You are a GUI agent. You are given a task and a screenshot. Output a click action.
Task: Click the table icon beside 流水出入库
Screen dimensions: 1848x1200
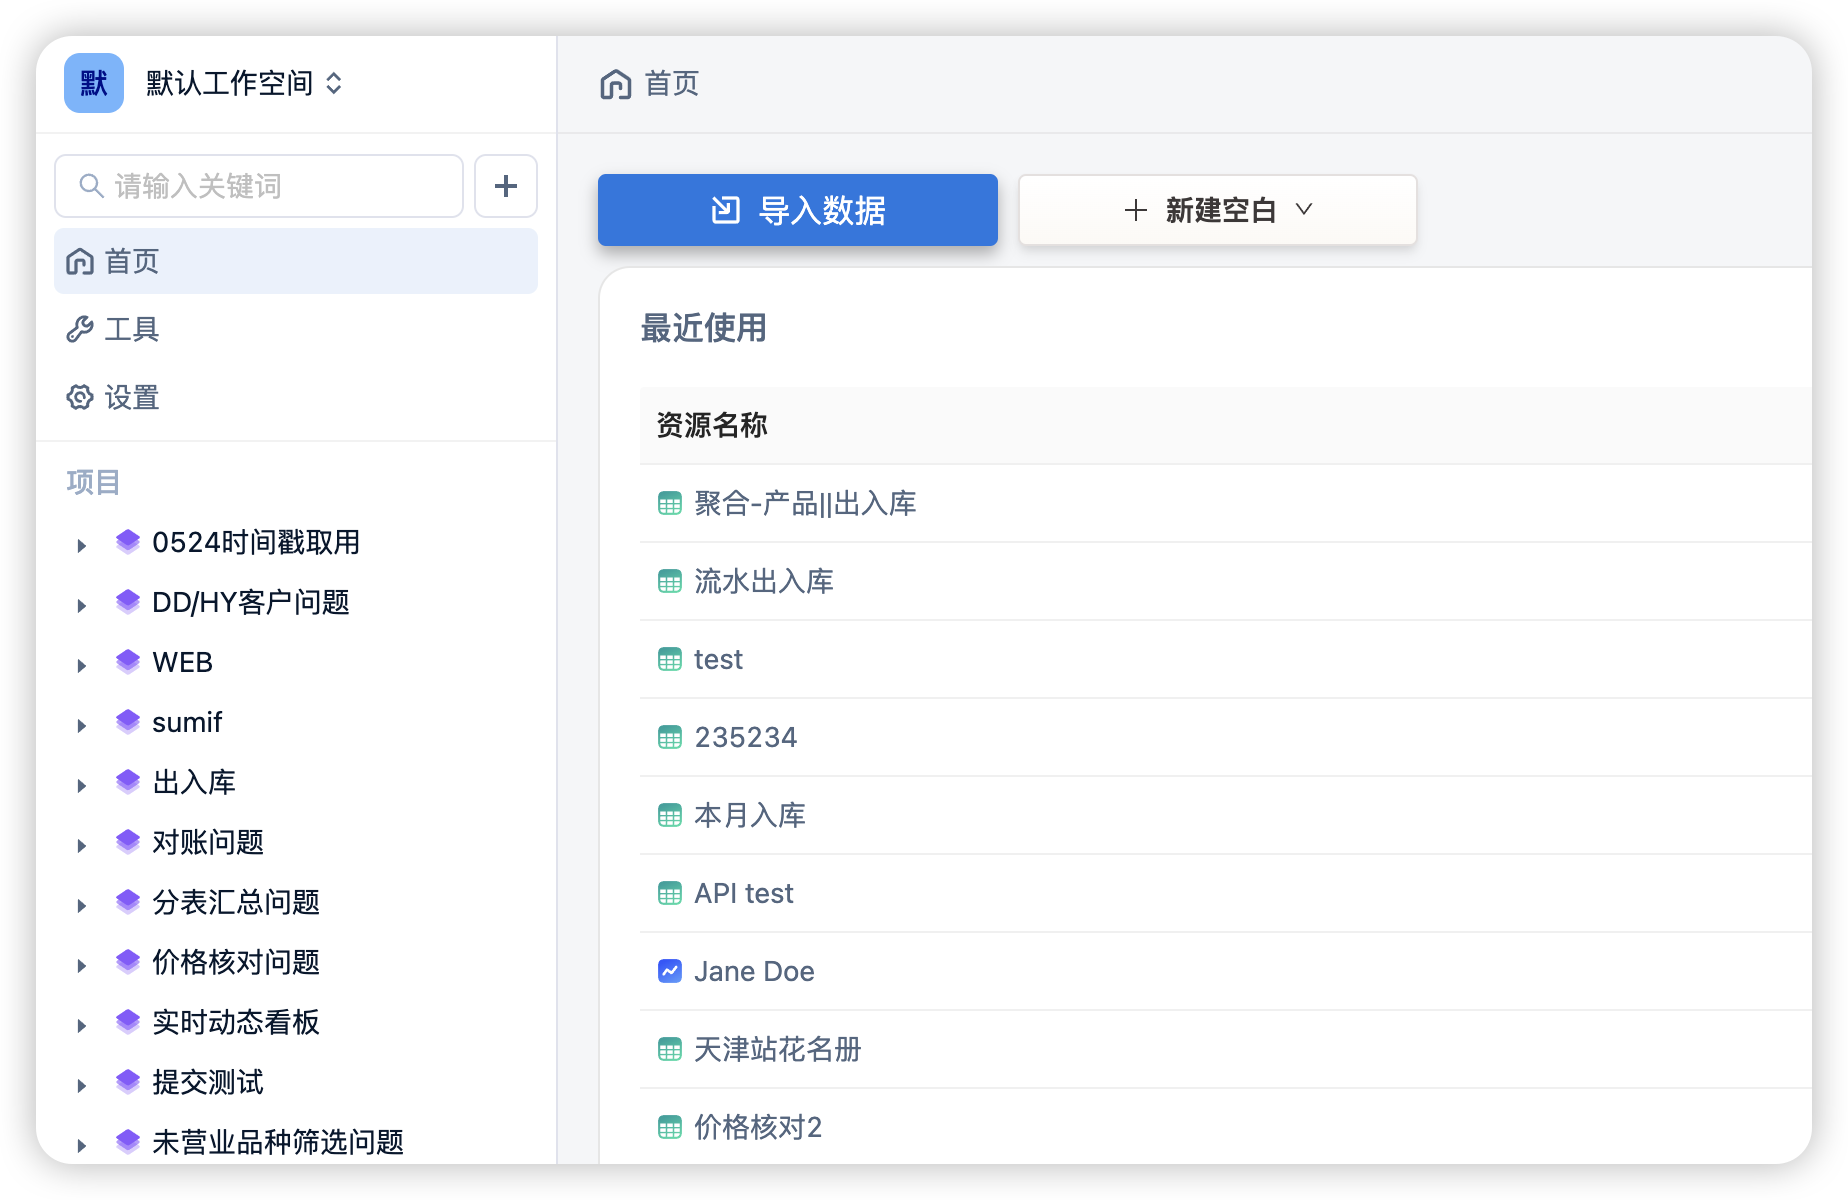670,581
